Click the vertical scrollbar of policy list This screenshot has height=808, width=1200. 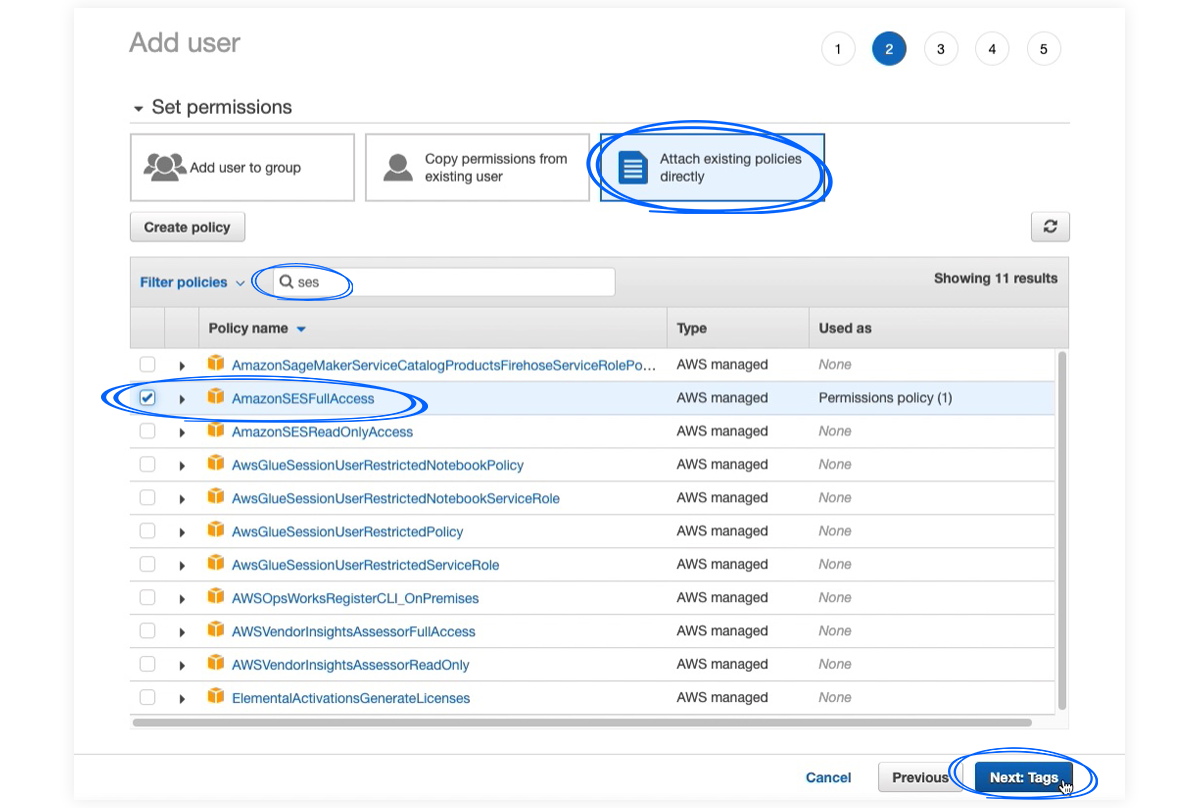click(x=1062, y=530)
